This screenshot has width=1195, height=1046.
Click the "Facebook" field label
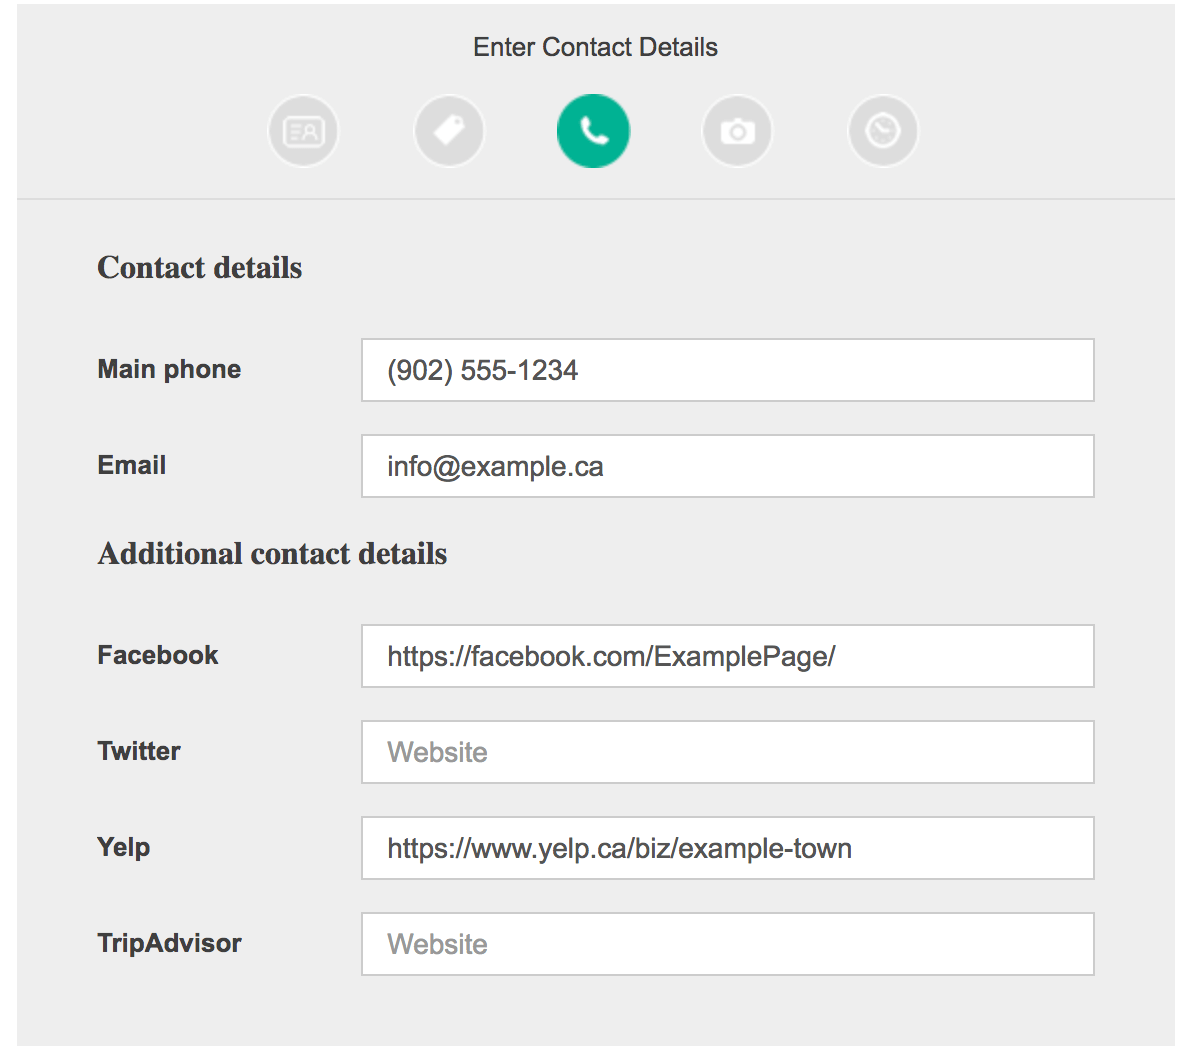click(x=158, y=655)
